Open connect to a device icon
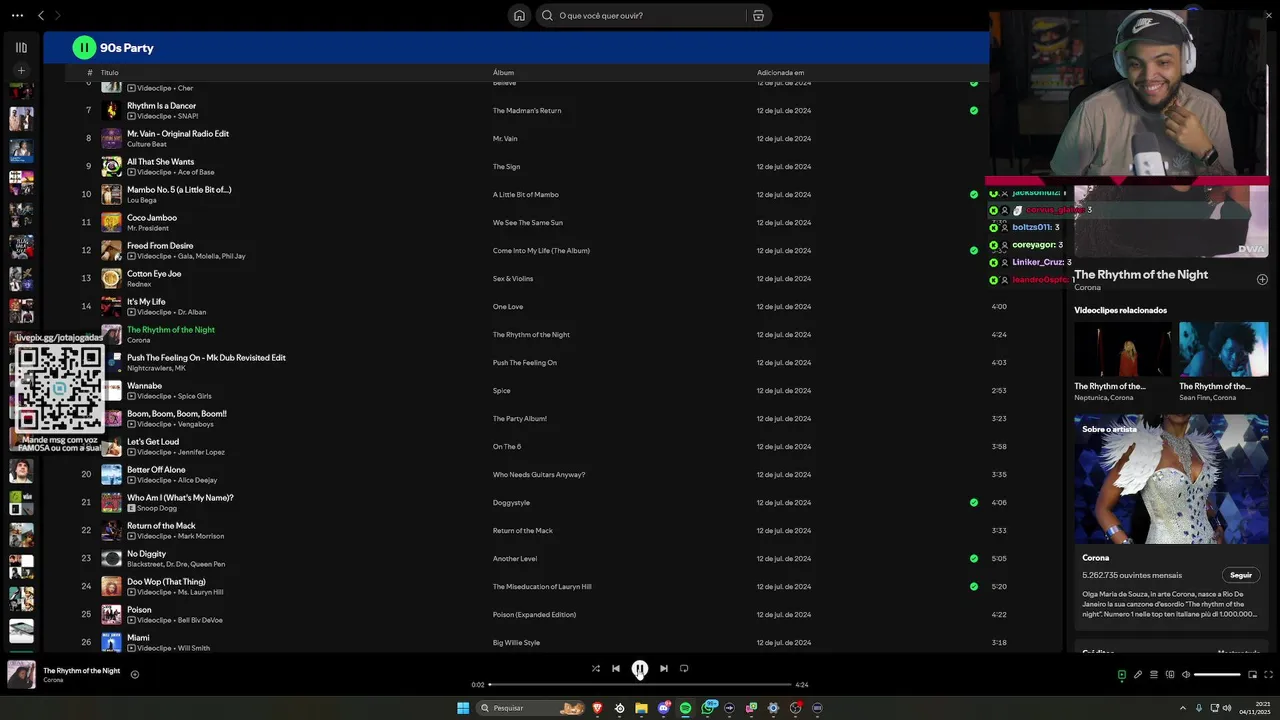Image resolution: width=1280 pixels, height=720 pixels. tap(1170, 674)
